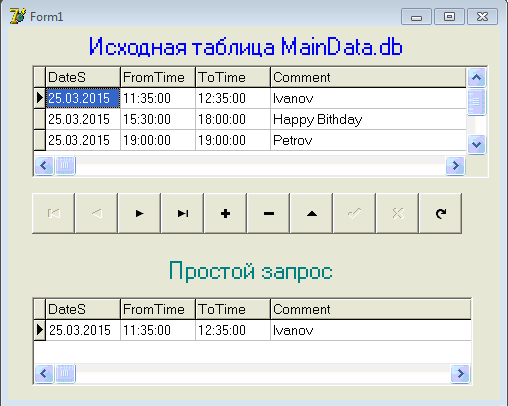Select Ivanov comment cell in top grid
Screen dimensions: 508x406
click(368, 98)
